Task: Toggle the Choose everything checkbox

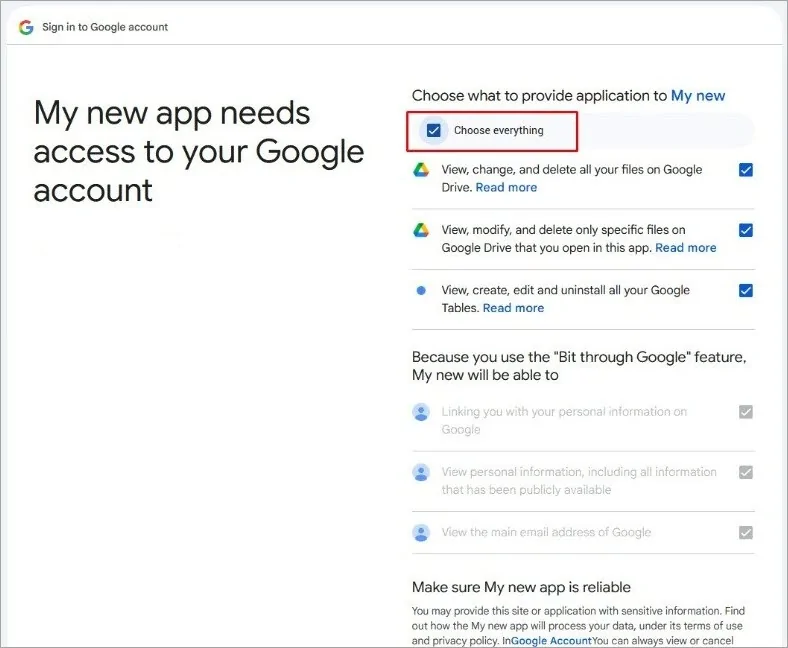Action: click(x=434, y=130)
